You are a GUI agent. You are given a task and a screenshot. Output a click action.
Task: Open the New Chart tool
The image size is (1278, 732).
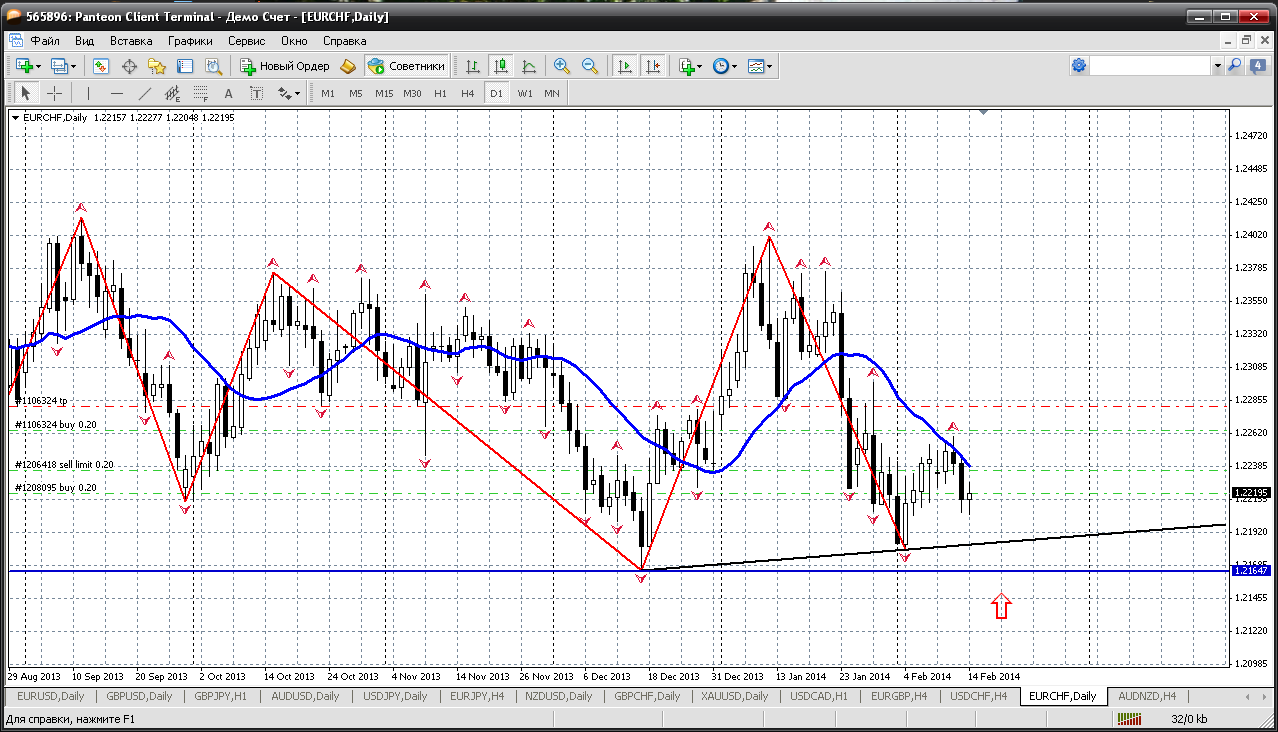point(24,66)
